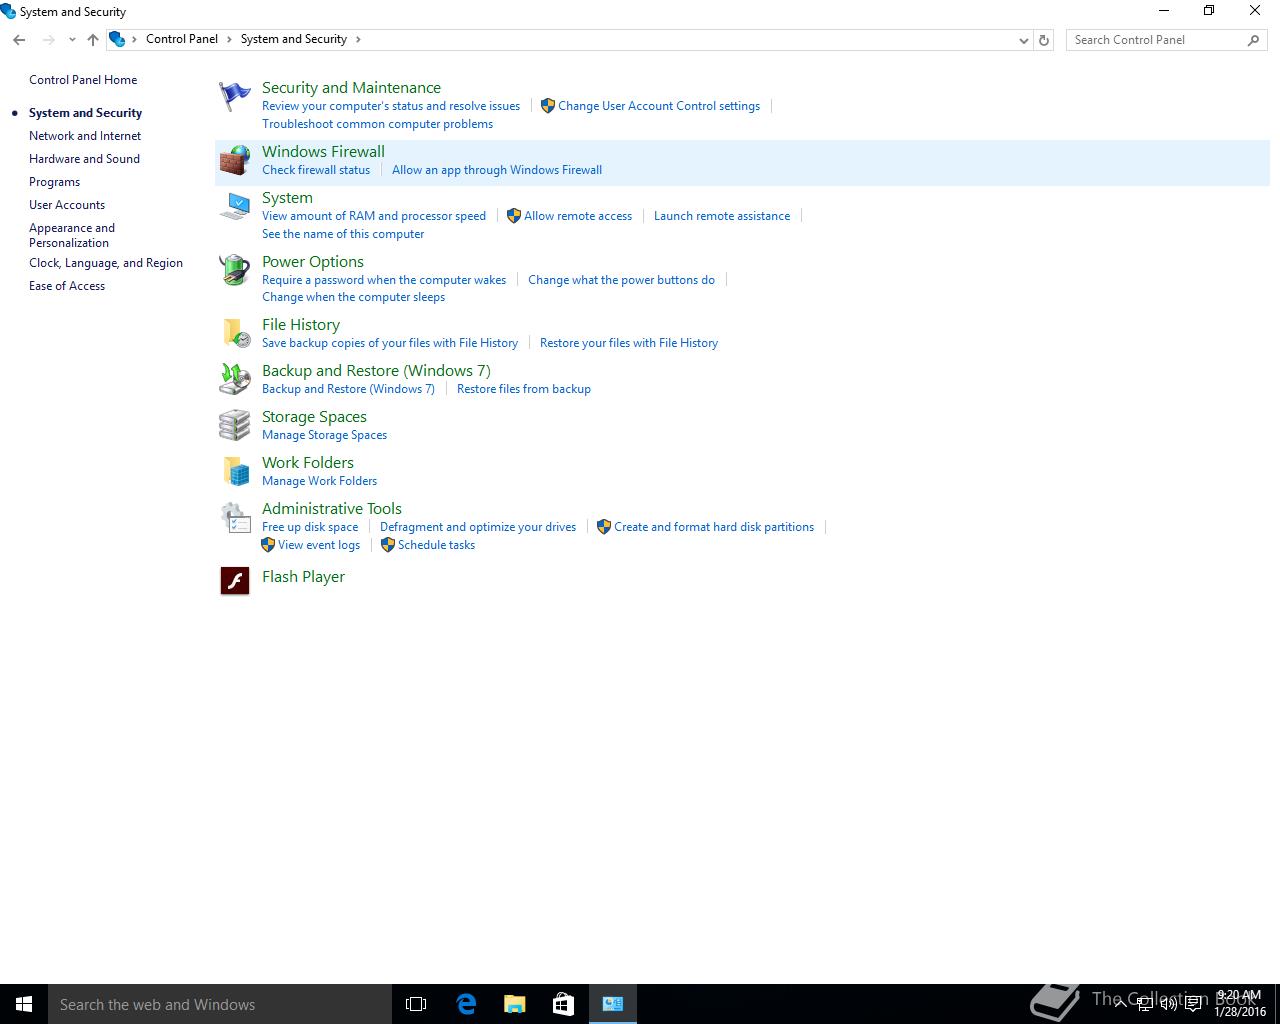Open Create and format hard disk partitions
This screenshot has height=1024, width=1280.
tap(714, 527)
